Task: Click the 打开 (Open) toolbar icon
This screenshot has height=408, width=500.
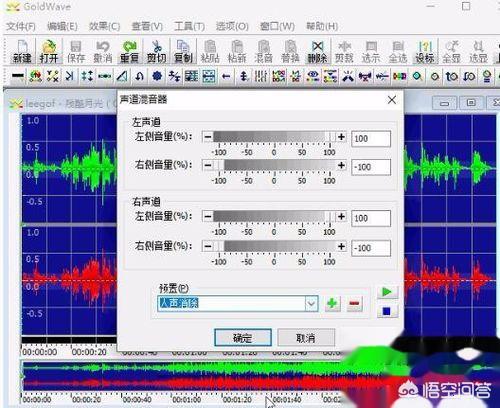Action: tap(49, 52)
